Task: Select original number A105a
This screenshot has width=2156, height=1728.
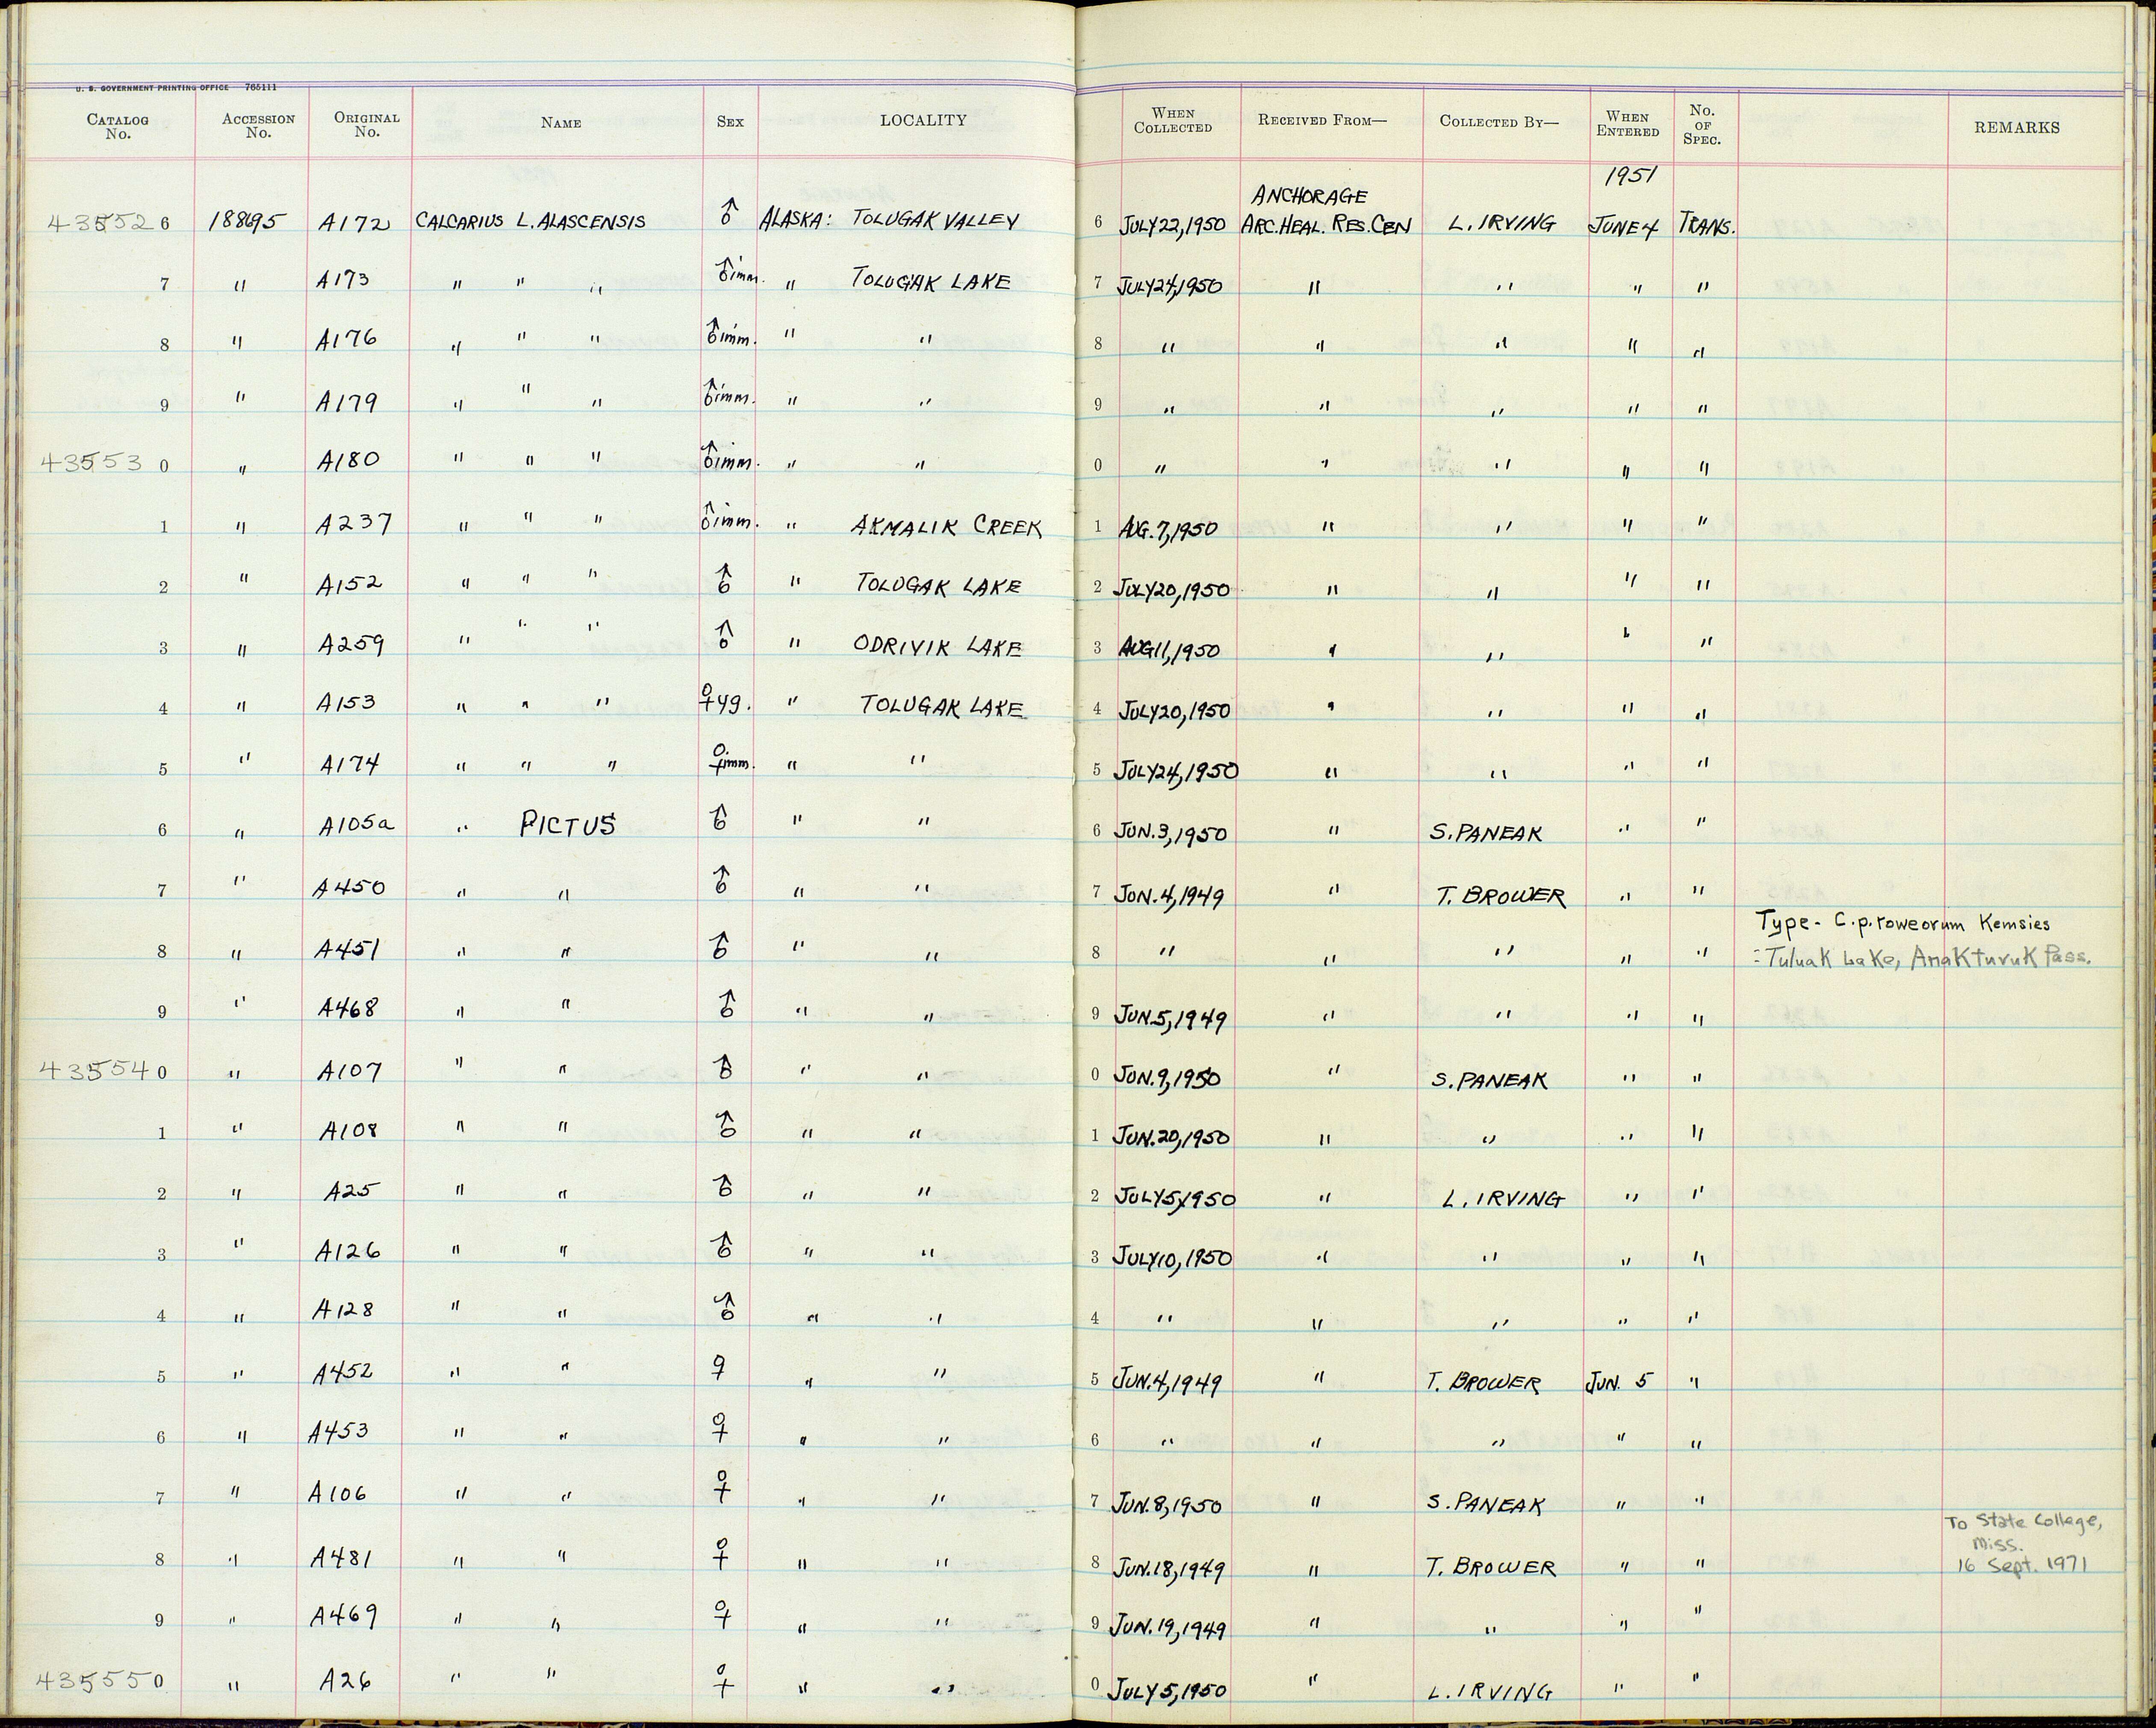Action: (357, 825)
